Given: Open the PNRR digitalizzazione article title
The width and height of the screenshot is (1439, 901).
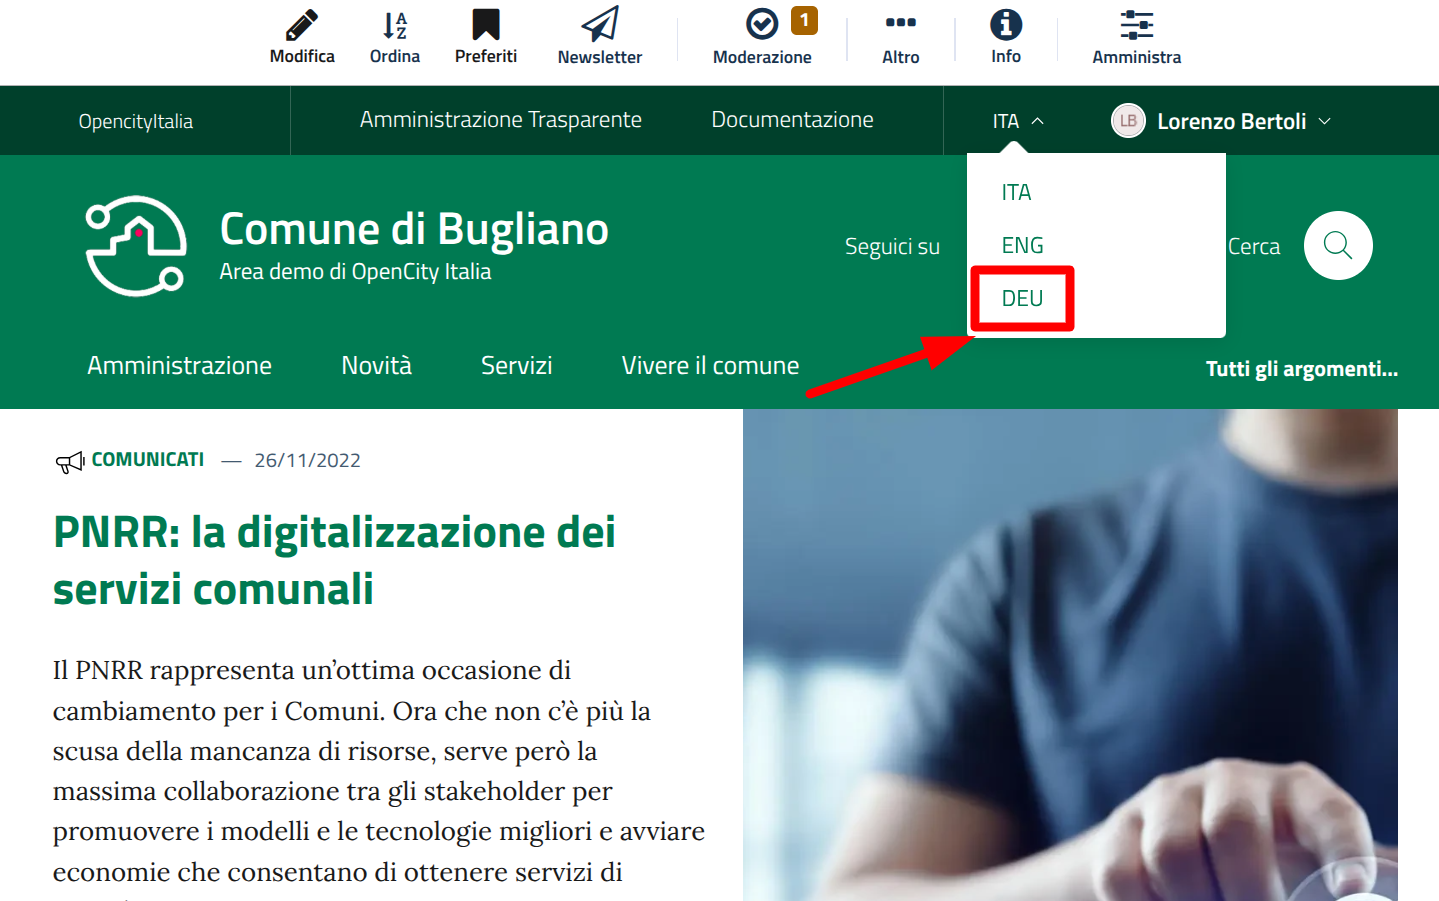Looking at the screenshot, I should [x=334, y=561].
